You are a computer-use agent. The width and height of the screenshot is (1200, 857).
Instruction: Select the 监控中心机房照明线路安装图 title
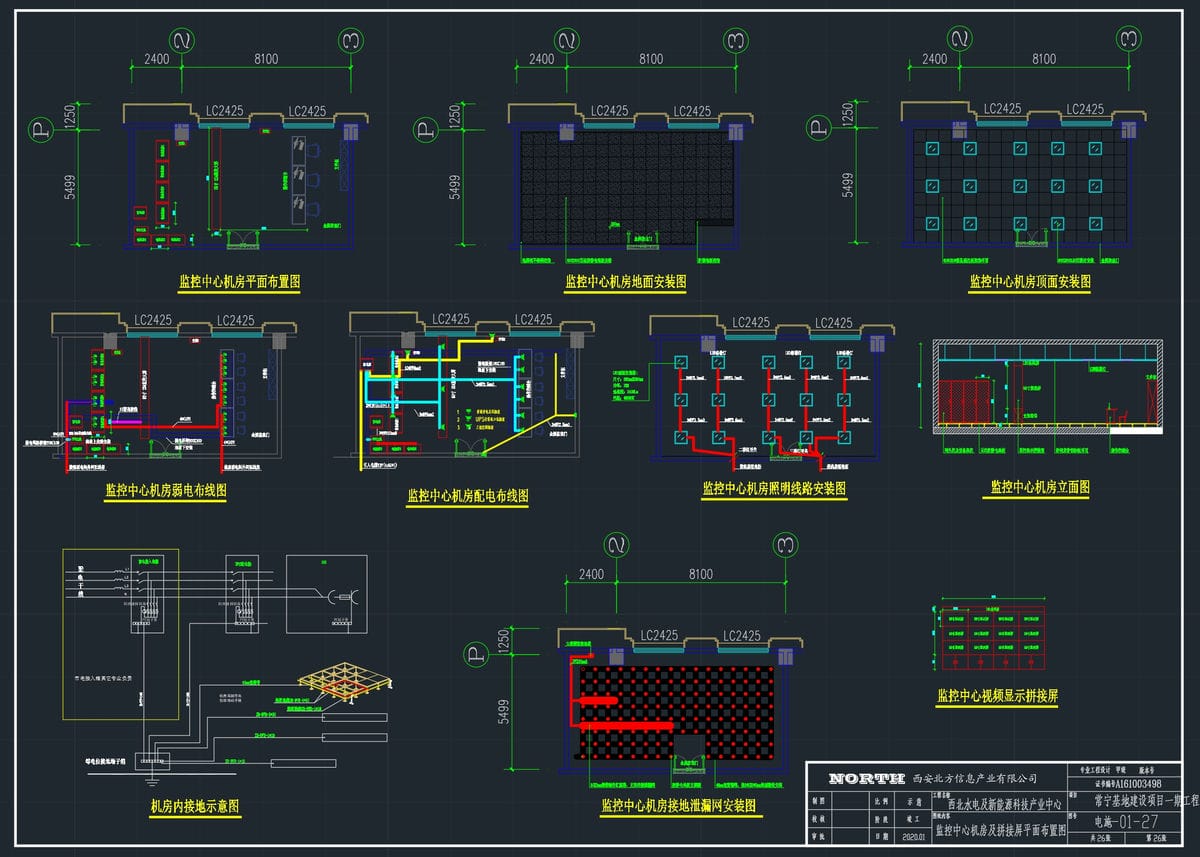[774, 489]
